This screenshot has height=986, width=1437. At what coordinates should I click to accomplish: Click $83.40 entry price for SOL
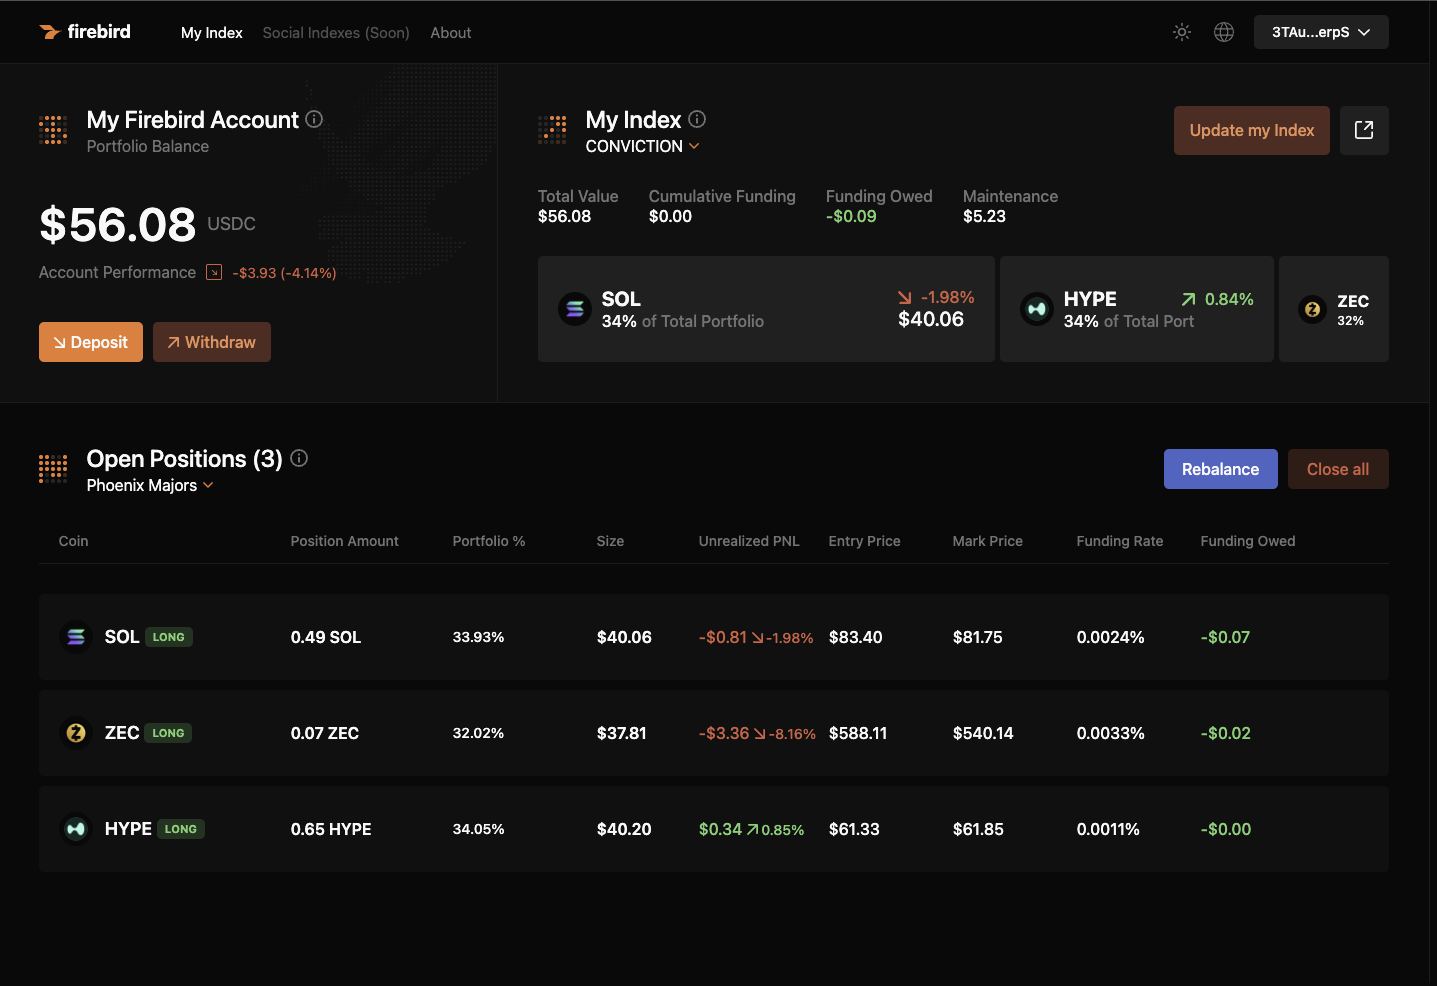click(856, 637)
